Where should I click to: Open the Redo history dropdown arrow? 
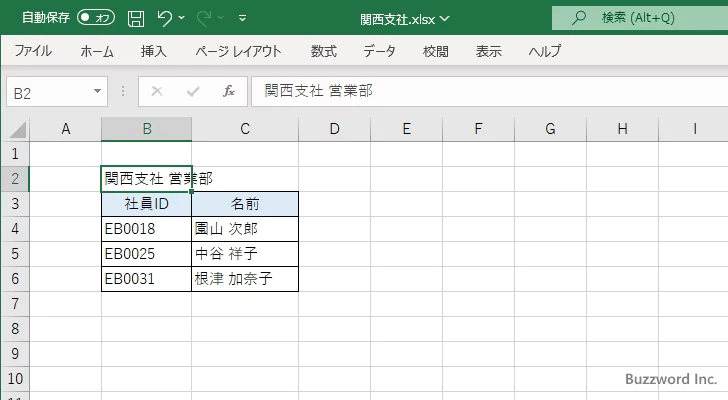[x=221, y=18]
